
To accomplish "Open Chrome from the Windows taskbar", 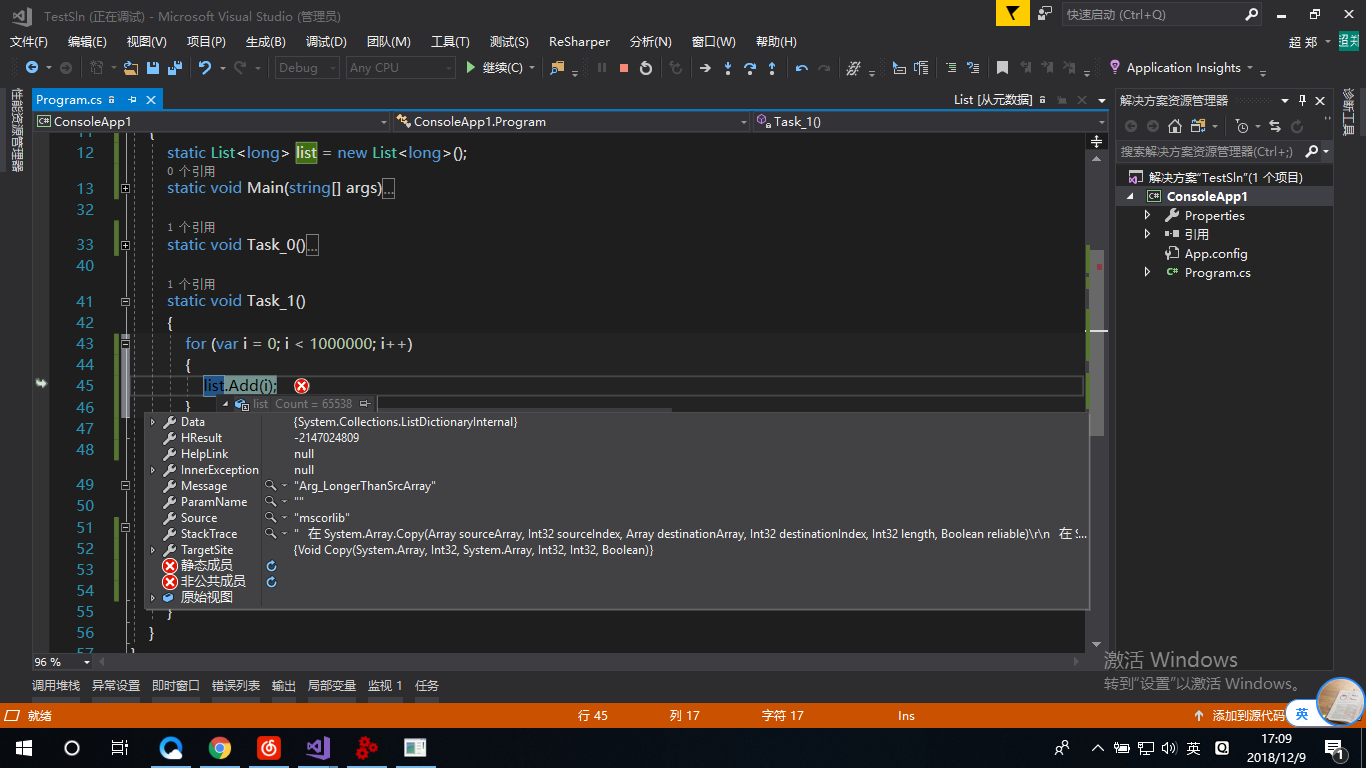I will click(x=220, y=747).
